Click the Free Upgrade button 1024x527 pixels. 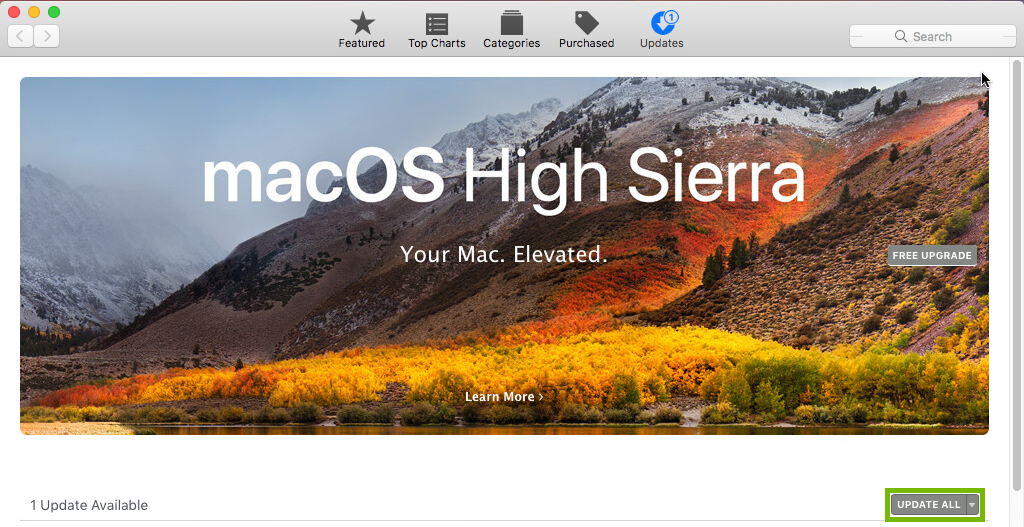point(932,255)
